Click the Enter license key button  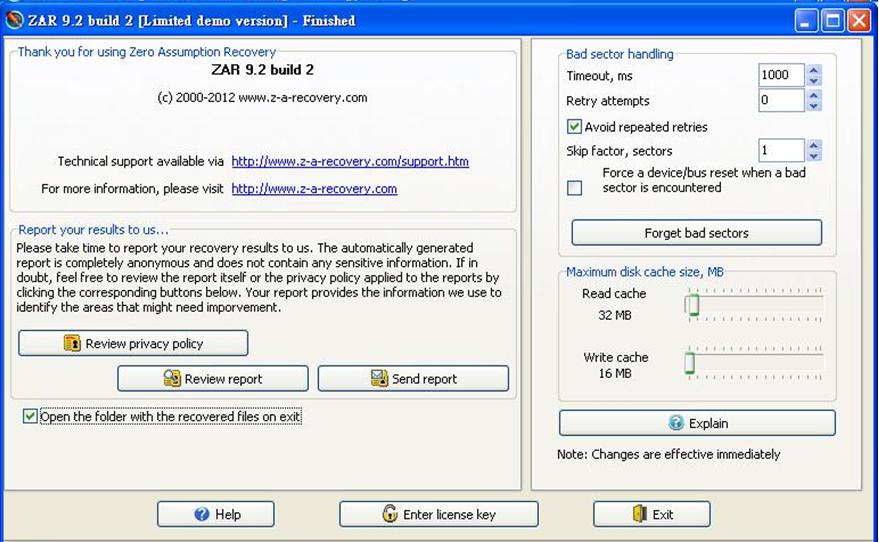click(x=438, y=514)
